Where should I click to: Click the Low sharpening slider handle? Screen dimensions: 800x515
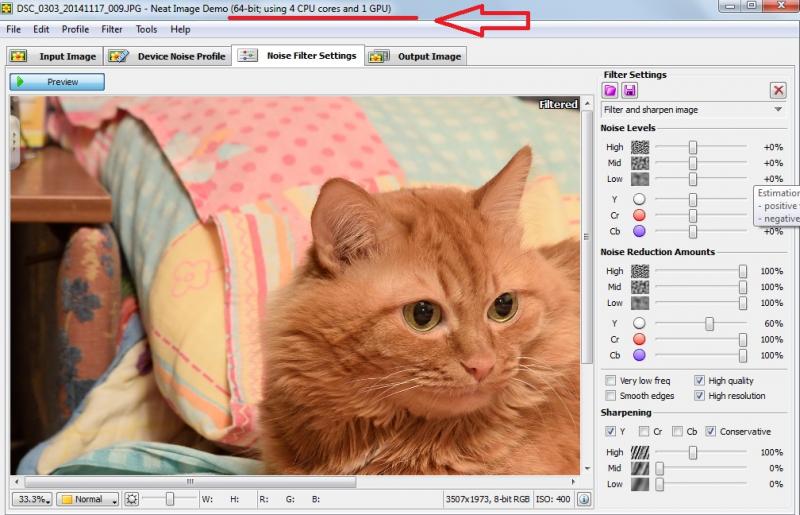click(x=660, y=484)
